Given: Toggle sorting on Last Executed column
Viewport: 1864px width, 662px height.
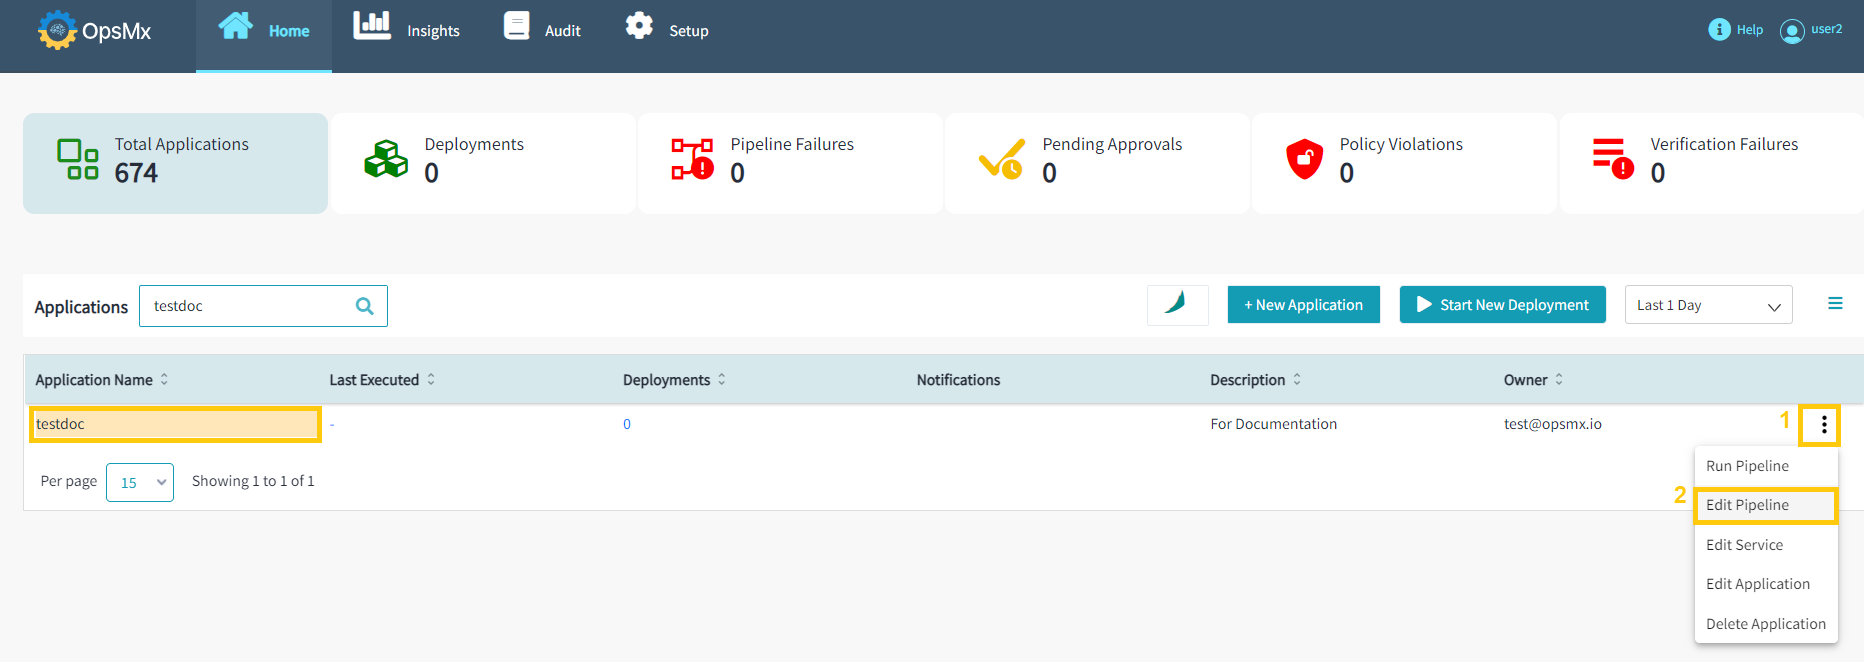Looking at the screenshot, I should (x=431, y=380).
